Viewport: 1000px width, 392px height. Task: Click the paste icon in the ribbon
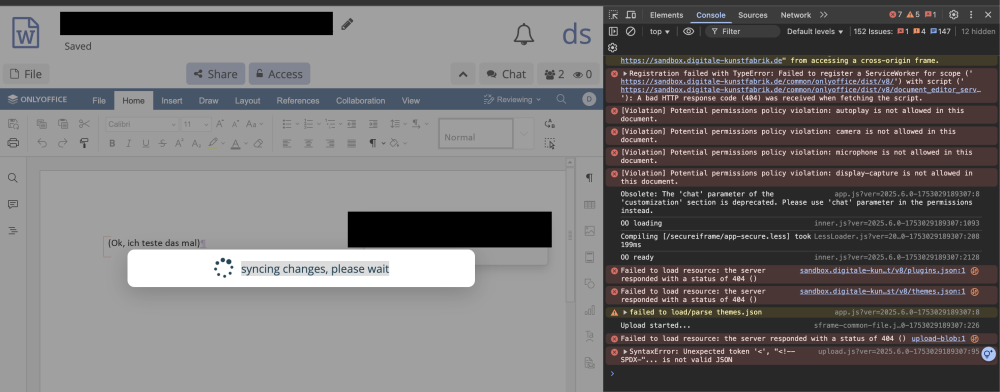coord(63,124)
